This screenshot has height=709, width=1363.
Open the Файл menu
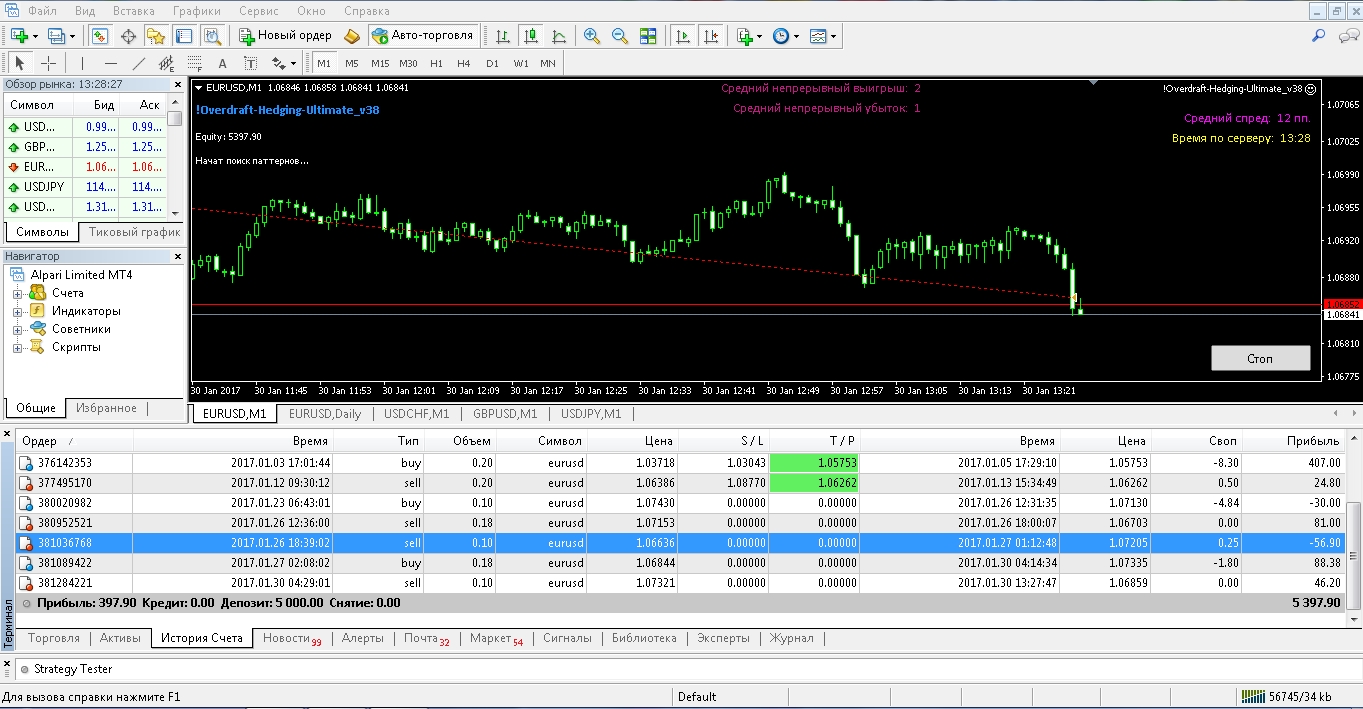pyautogui.click(x=42, y=11)
